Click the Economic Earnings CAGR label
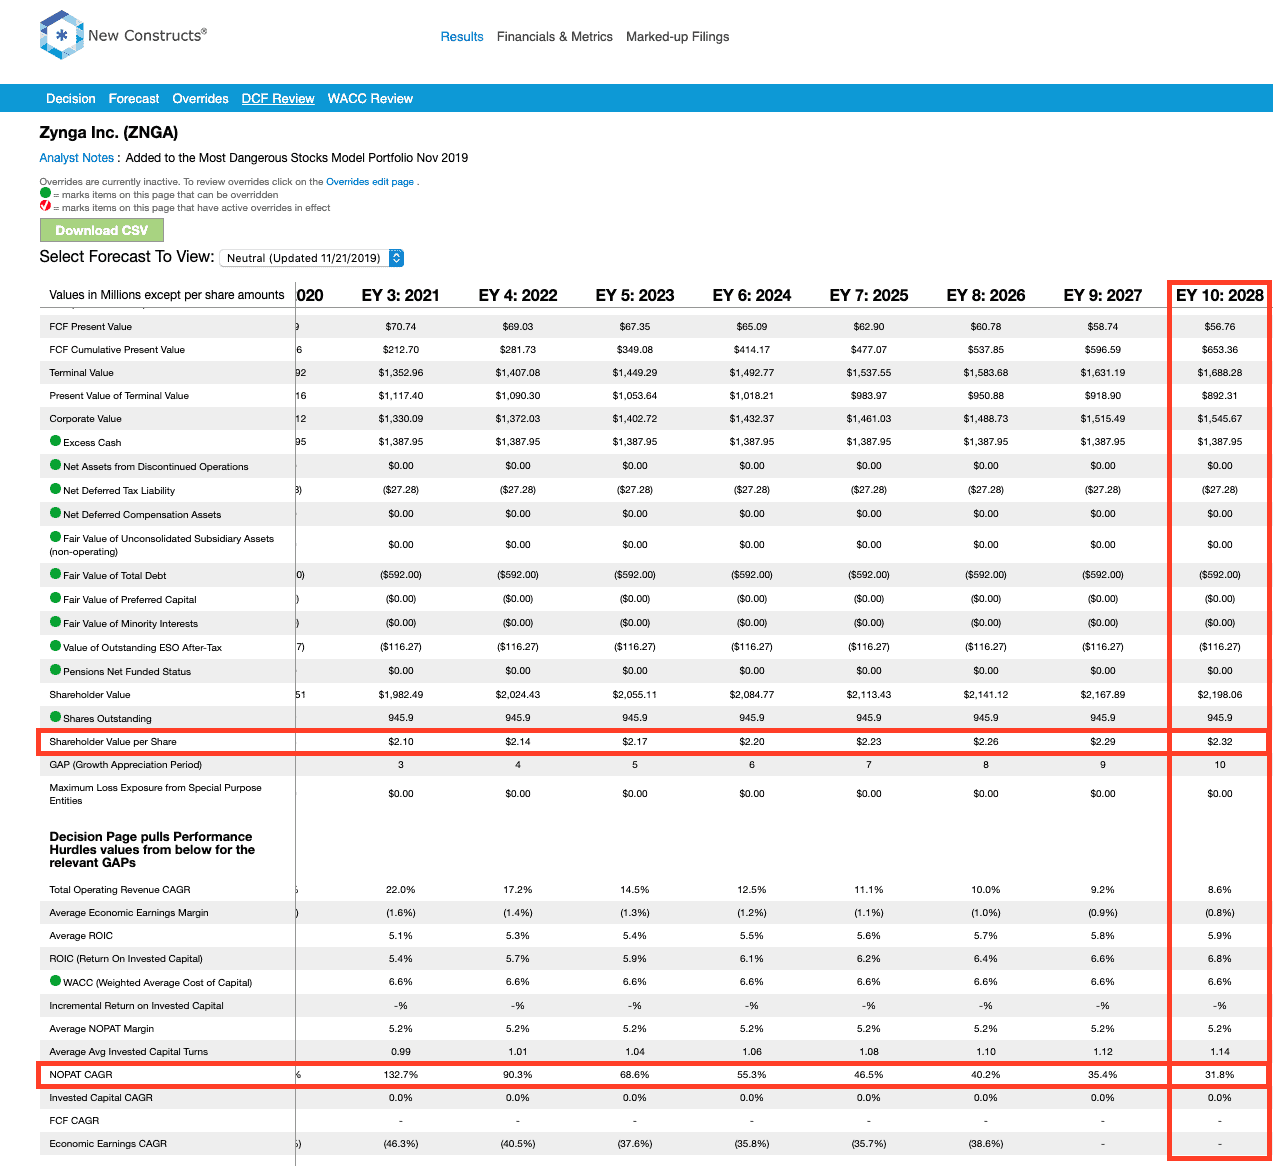1273x1166 pixels. tap(108, 1144)
